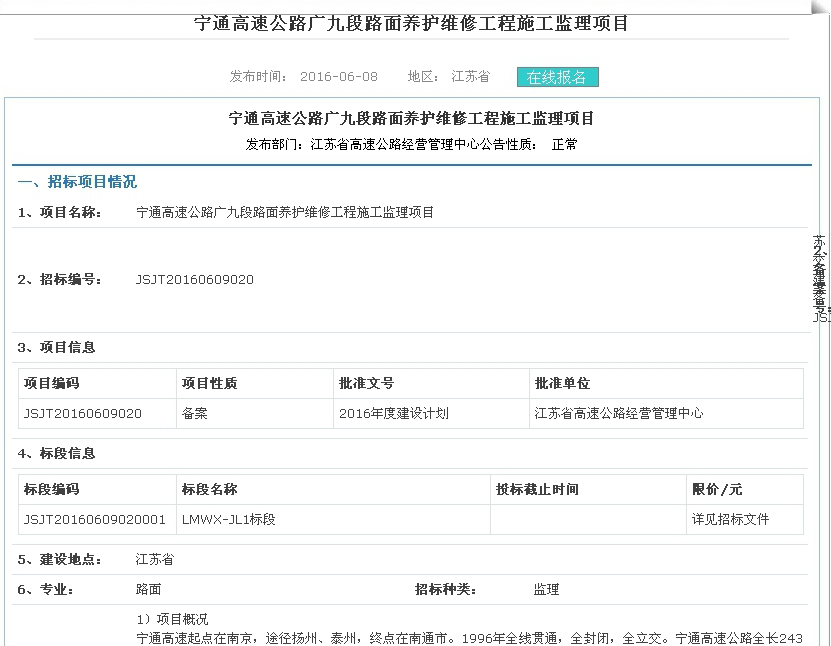Click the 3、项目信息 heading
This screenshot has height=646, width=831.
(x=56, y=347)
